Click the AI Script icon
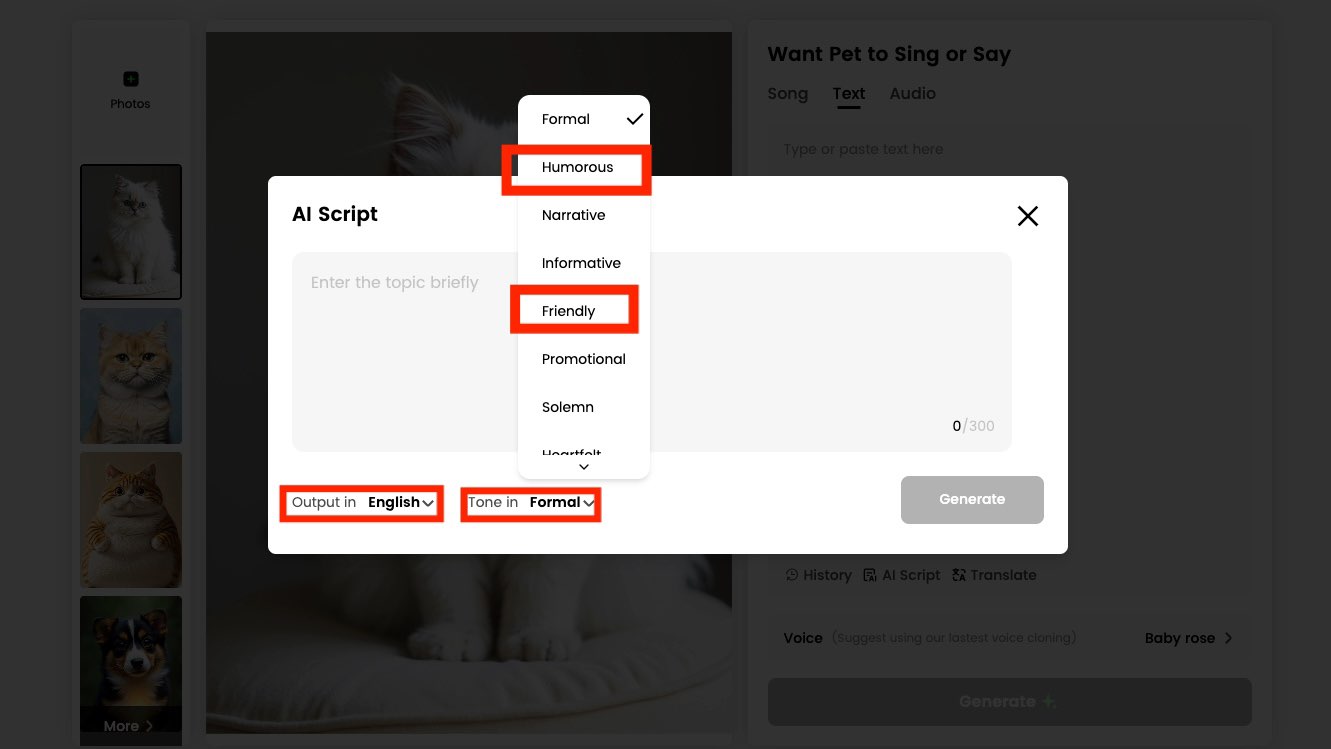This screenshot has height=749, width=1331. (x=870, y=575)
